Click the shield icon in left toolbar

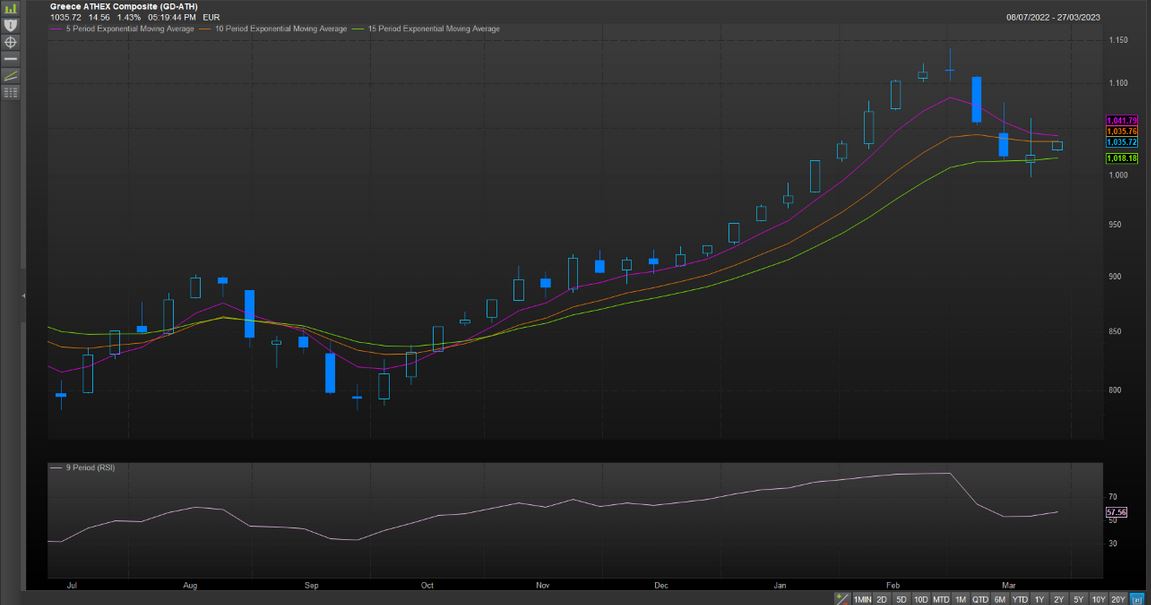[11, 24]
